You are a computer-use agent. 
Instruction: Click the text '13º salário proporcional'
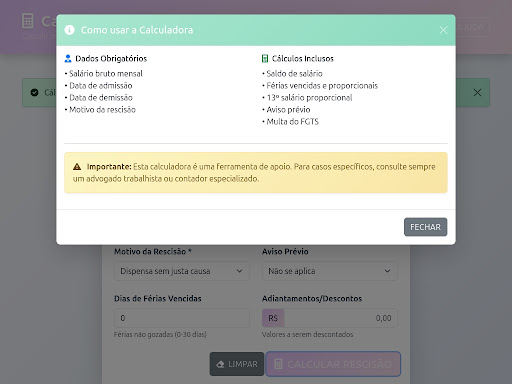[x=309, y=98]
